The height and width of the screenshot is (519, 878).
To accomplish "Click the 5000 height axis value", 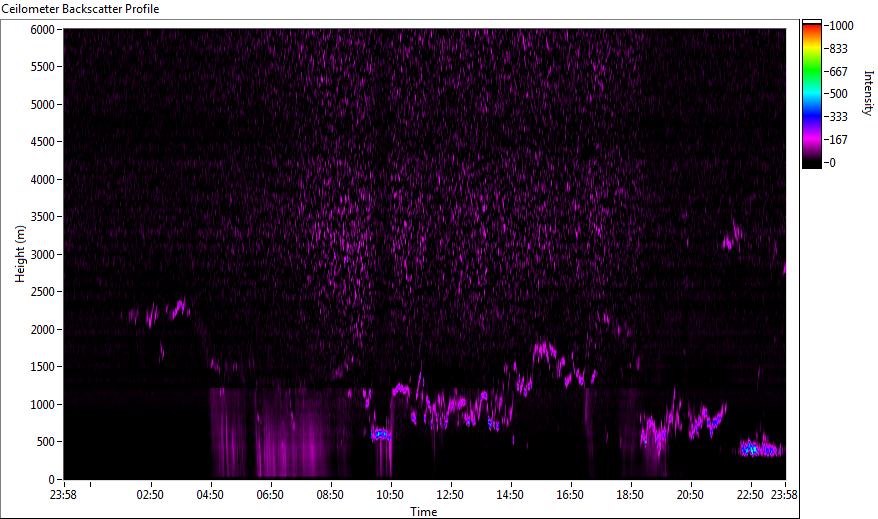I will 43,105.
